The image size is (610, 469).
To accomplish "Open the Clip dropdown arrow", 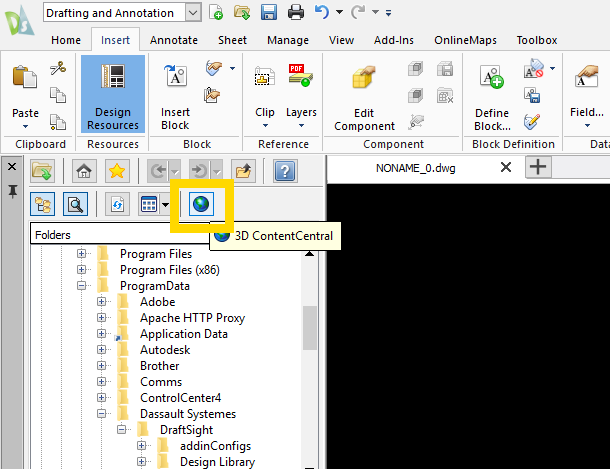I will [265, 126].
